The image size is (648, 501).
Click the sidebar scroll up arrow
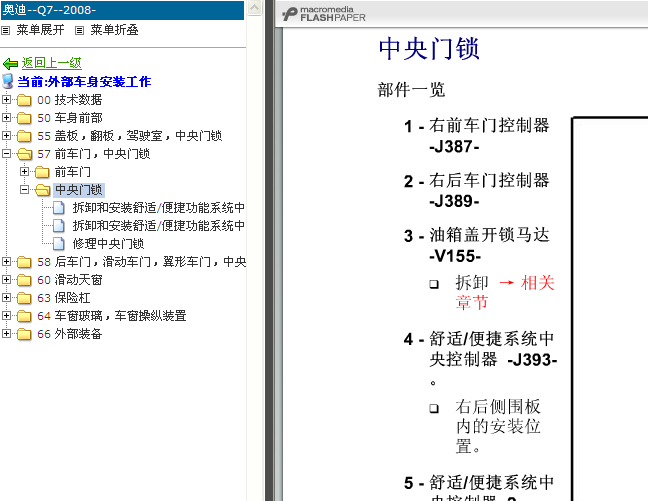click(255, 7)
